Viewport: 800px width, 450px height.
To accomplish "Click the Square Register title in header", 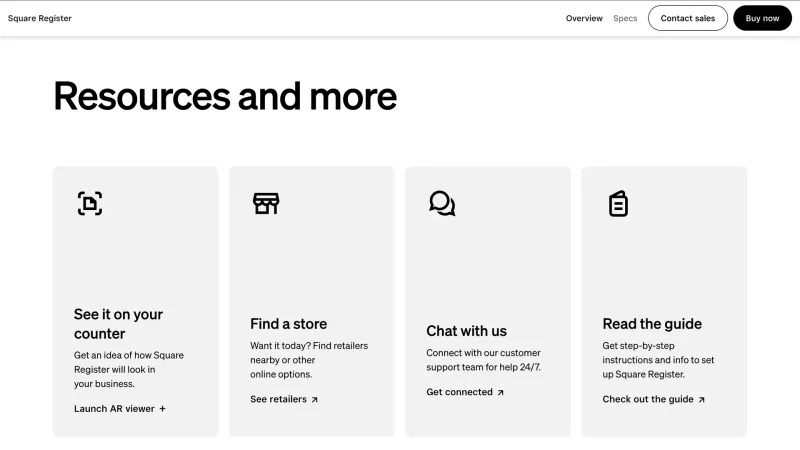I will coord(40,18).
